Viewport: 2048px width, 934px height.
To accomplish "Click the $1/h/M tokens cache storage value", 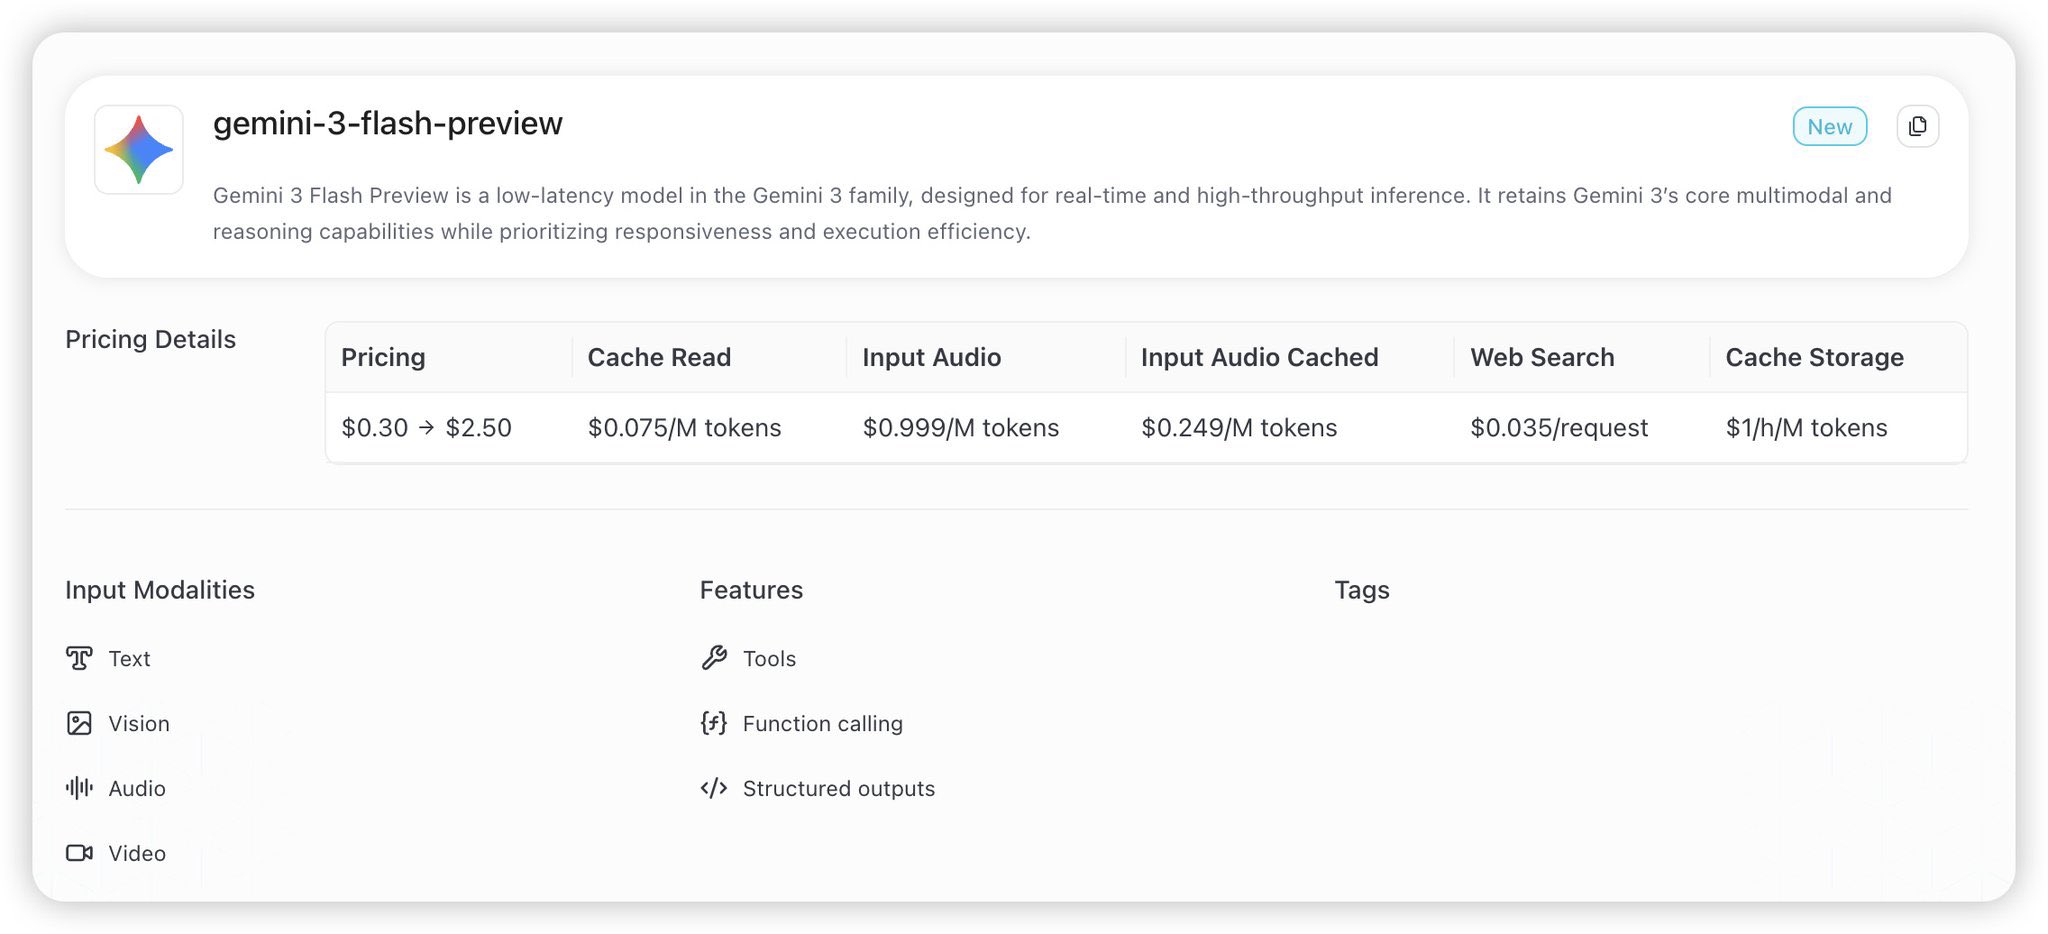I will (x=1806, y=428).
